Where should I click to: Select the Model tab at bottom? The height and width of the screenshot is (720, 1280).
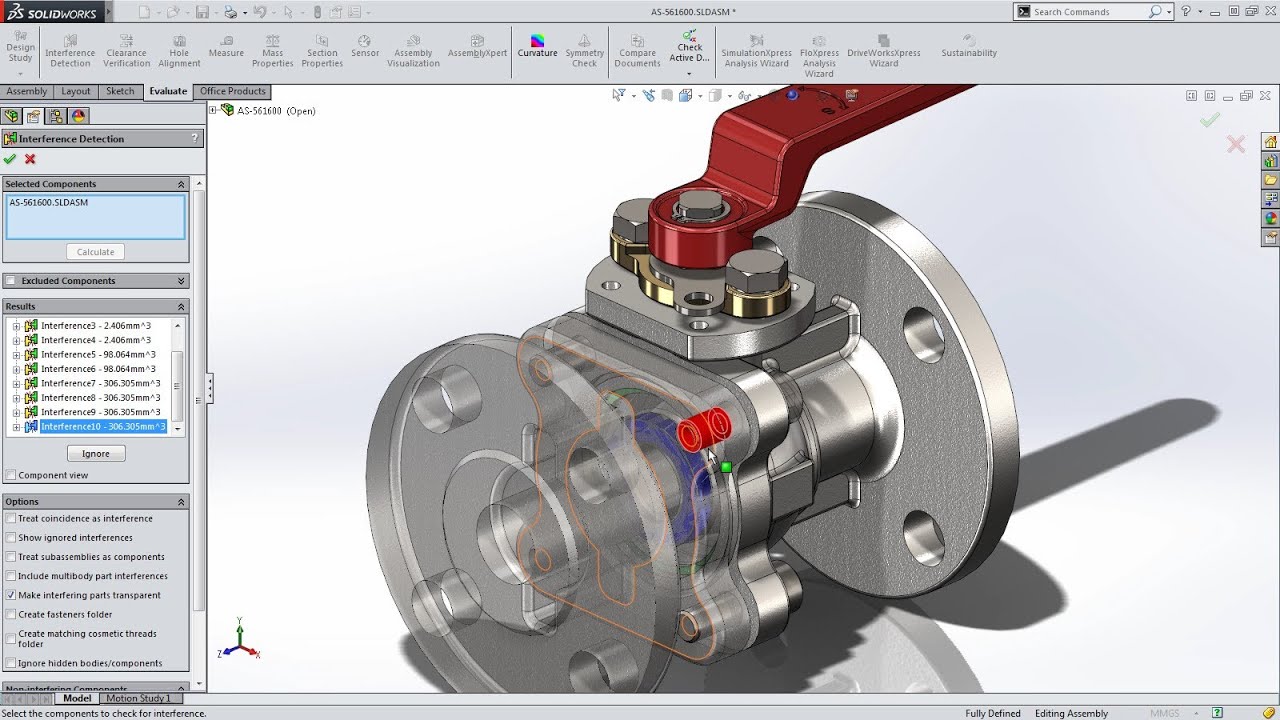click(x=77, y=698)
